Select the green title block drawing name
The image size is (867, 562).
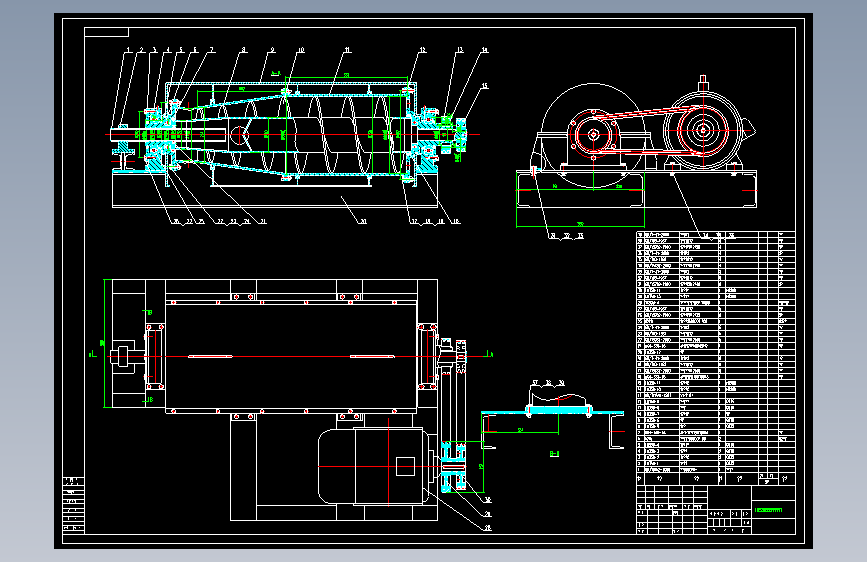(769, 510)
